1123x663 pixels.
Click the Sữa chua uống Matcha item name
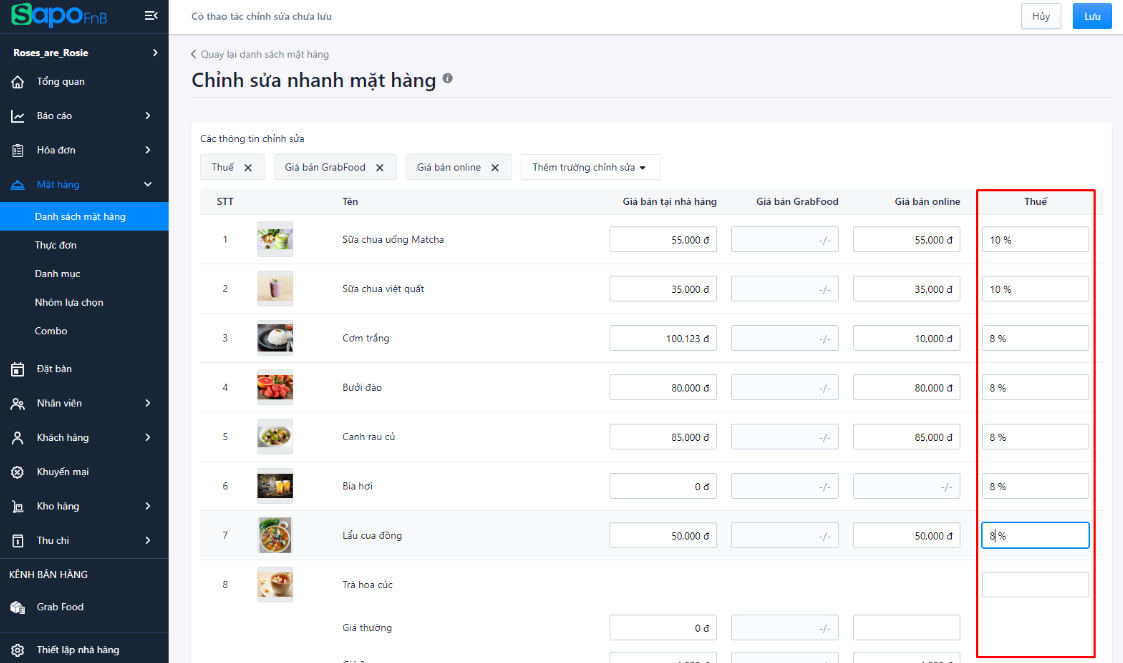pyautogui.click(x=393, y=240)
